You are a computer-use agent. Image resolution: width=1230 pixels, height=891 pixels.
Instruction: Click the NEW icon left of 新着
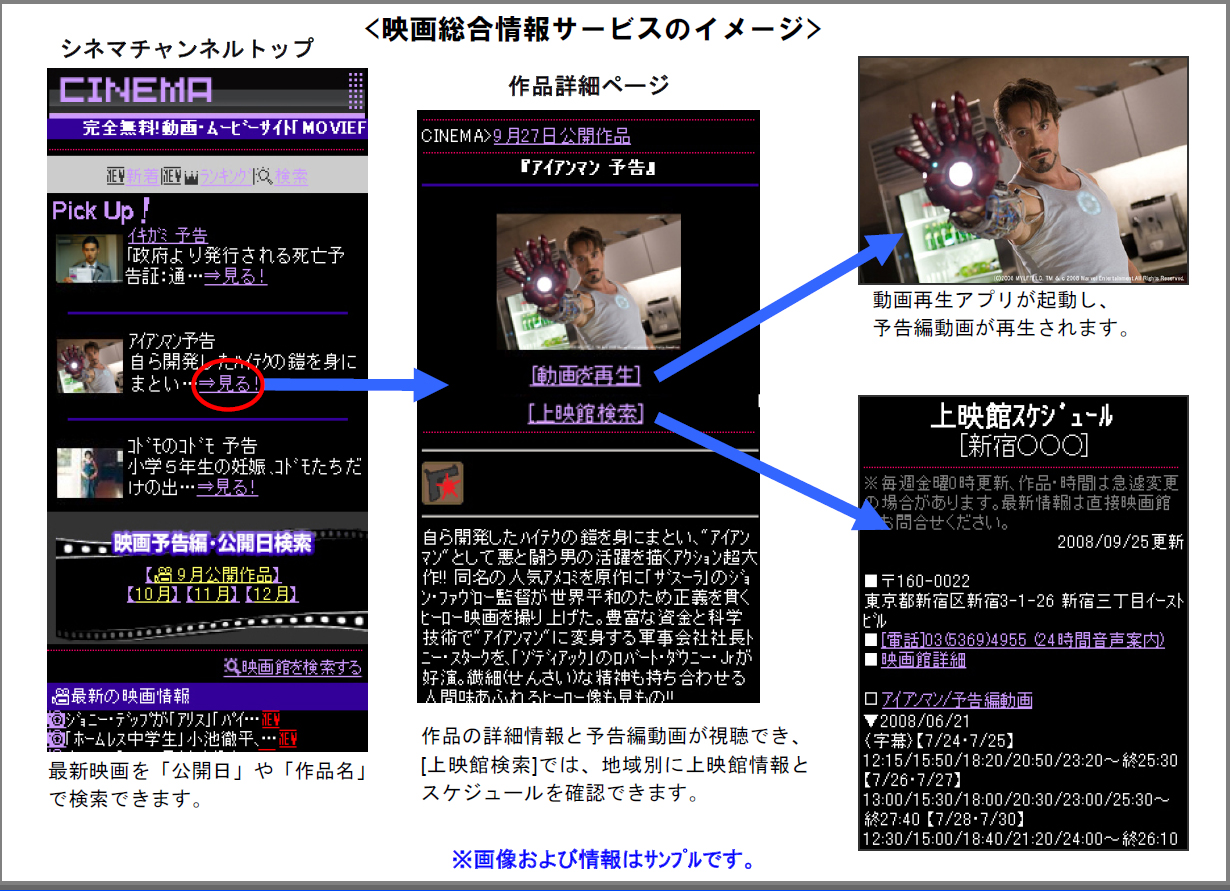[x=115, y=176]
